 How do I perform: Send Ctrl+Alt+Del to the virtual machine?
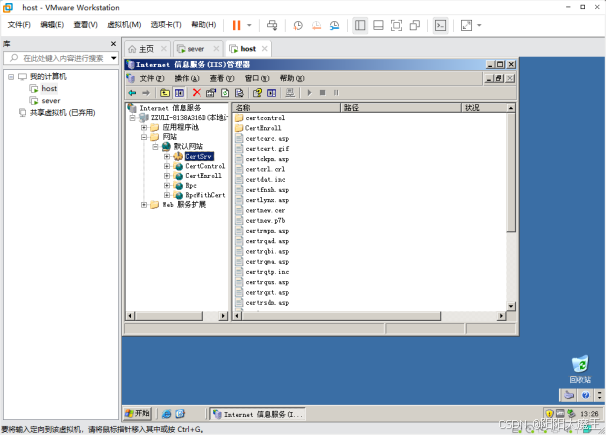pos(272,26)
